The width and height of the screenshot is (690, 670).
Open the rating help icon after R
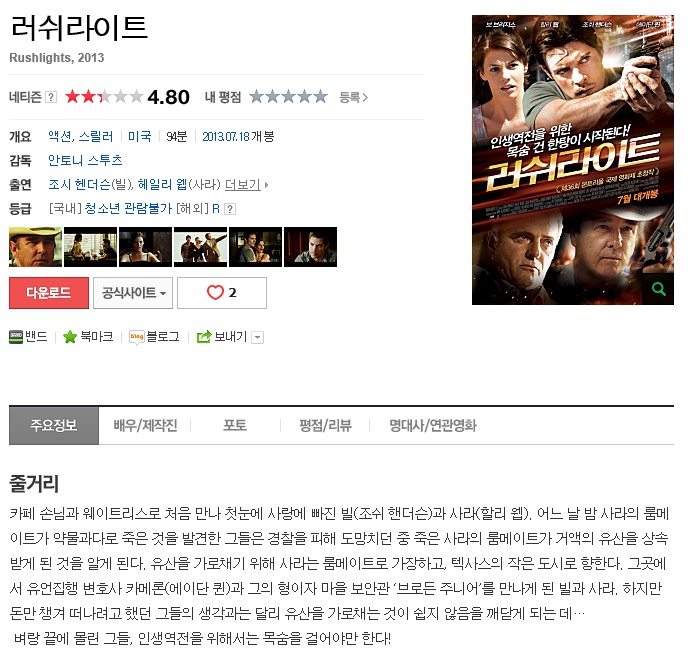point(230,209)
